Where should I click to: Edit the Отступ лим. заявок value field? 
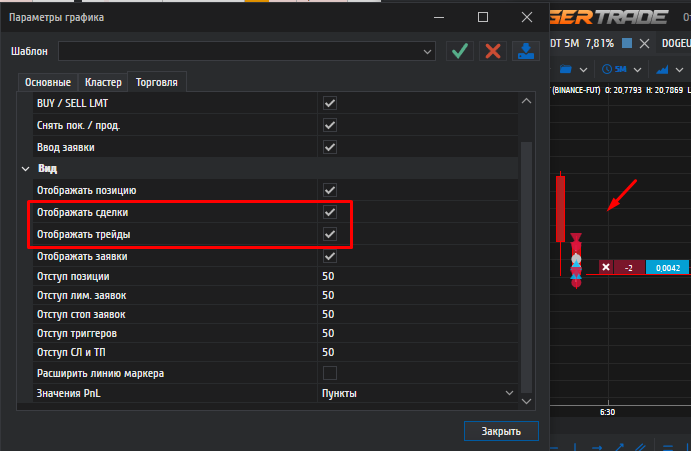click(418, 295)
